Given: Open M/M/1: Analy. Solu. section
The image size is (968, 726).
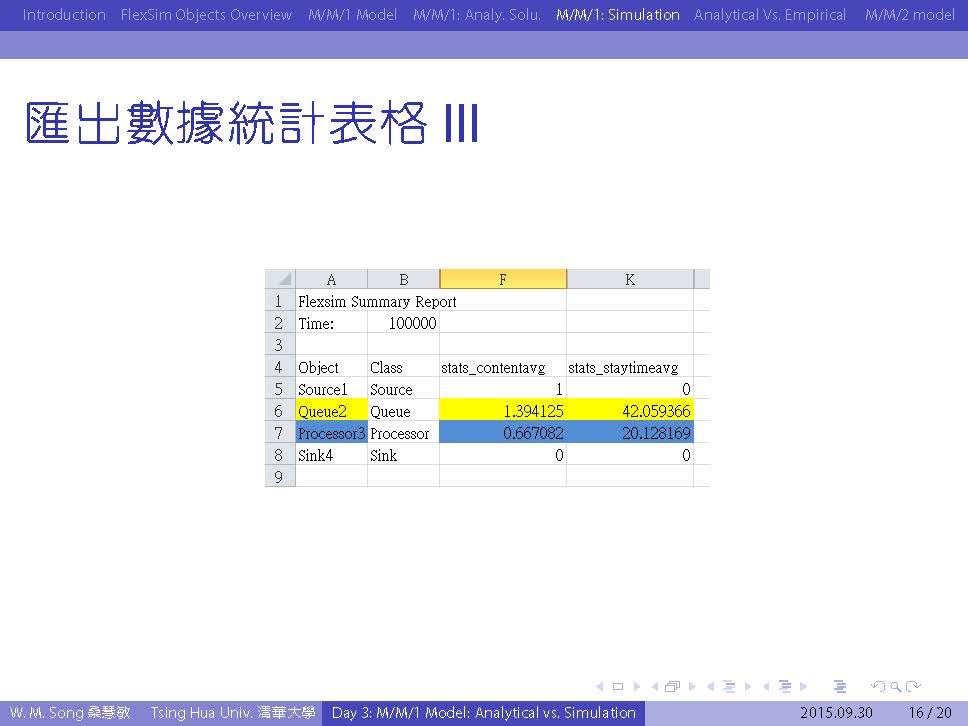Looking at the screenshot, I should click(x=476, y=15).
